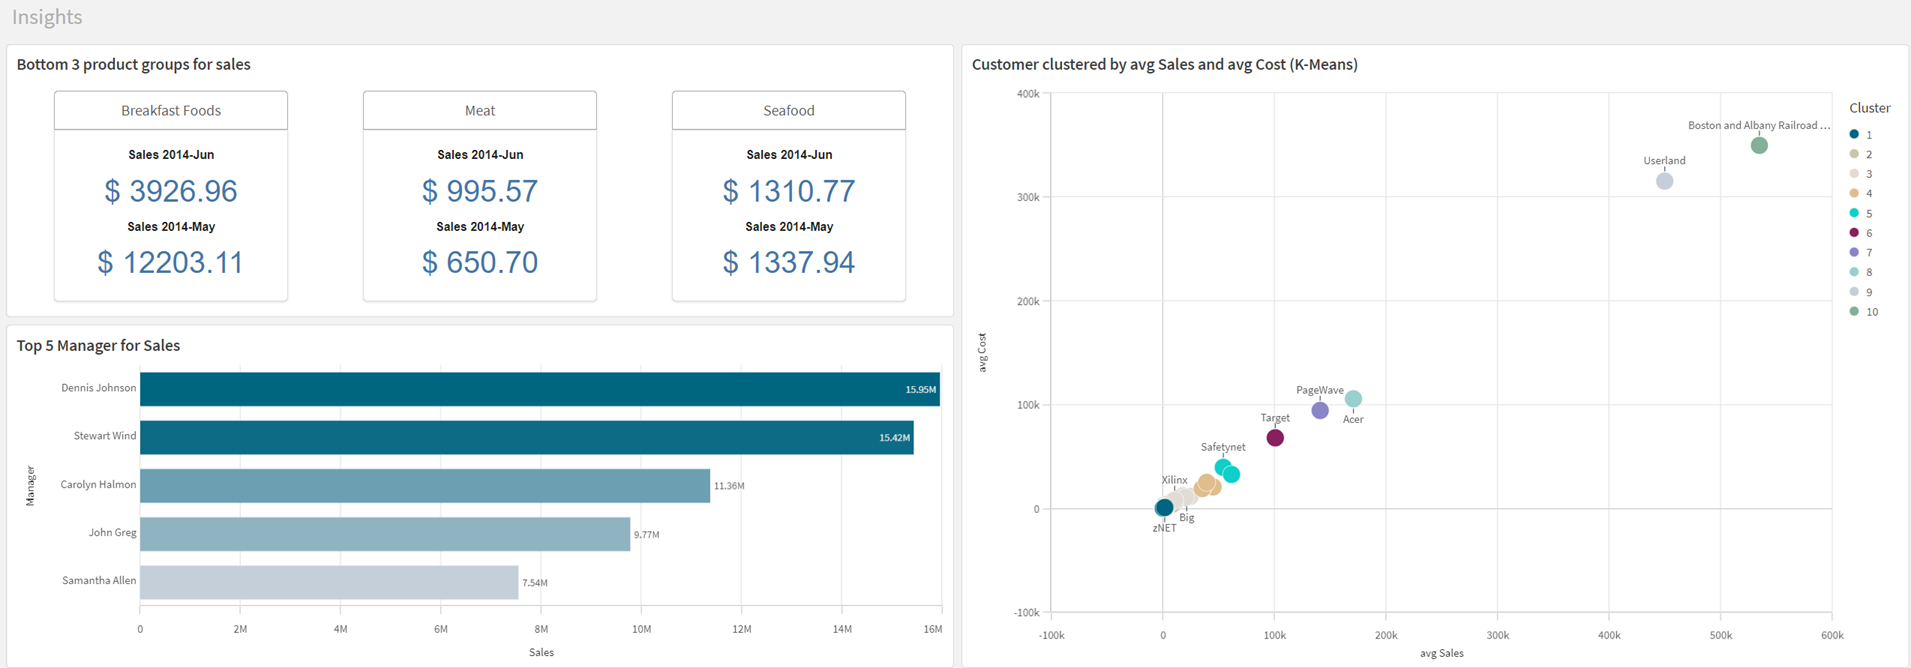Image resolution: width=1911 pixels, height=668 pixels.
Task: Select the Userland scatter point
Action: (1664, 181)
